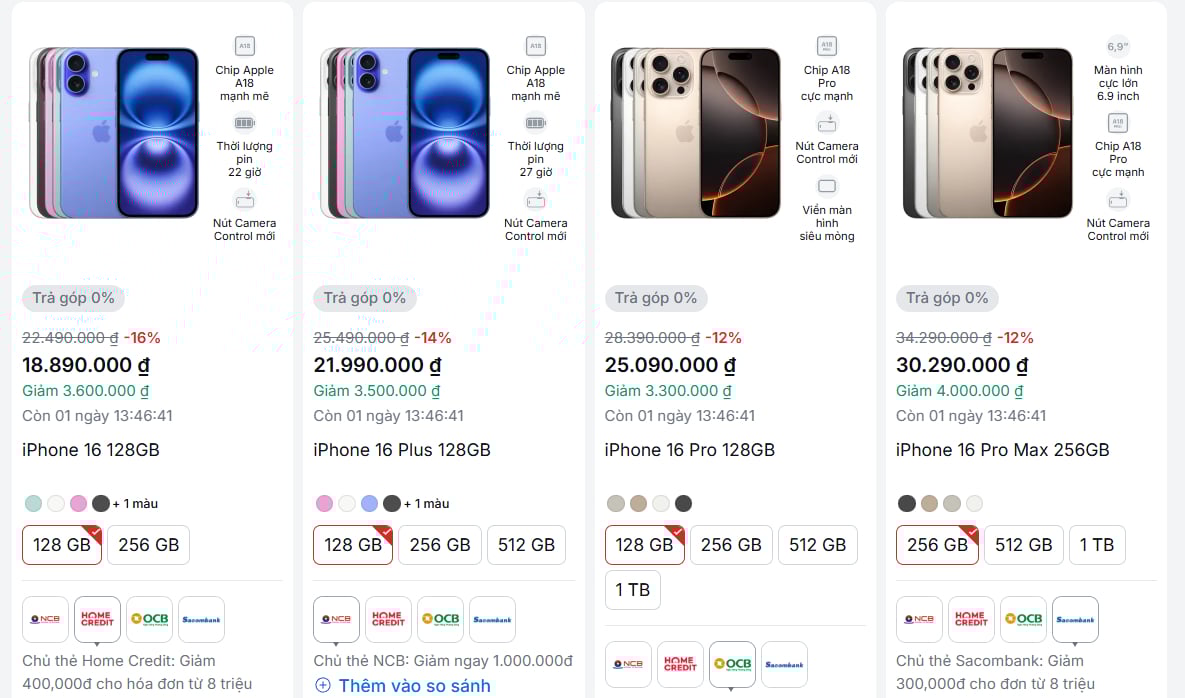Click the NCB bank icon under iPhone 16
Screen dimensions: 1185x698
(x=45, y=619)
